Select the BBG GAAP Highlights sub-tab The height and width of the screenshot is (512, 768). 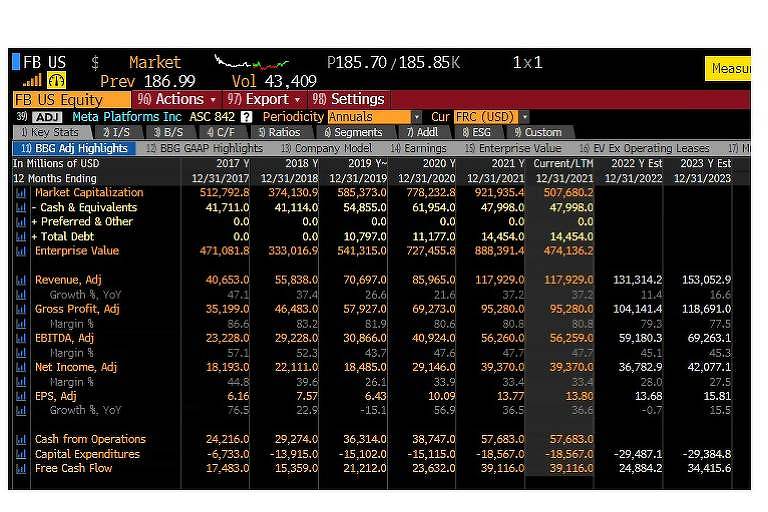pyautogui.click(x=205, y=148)
